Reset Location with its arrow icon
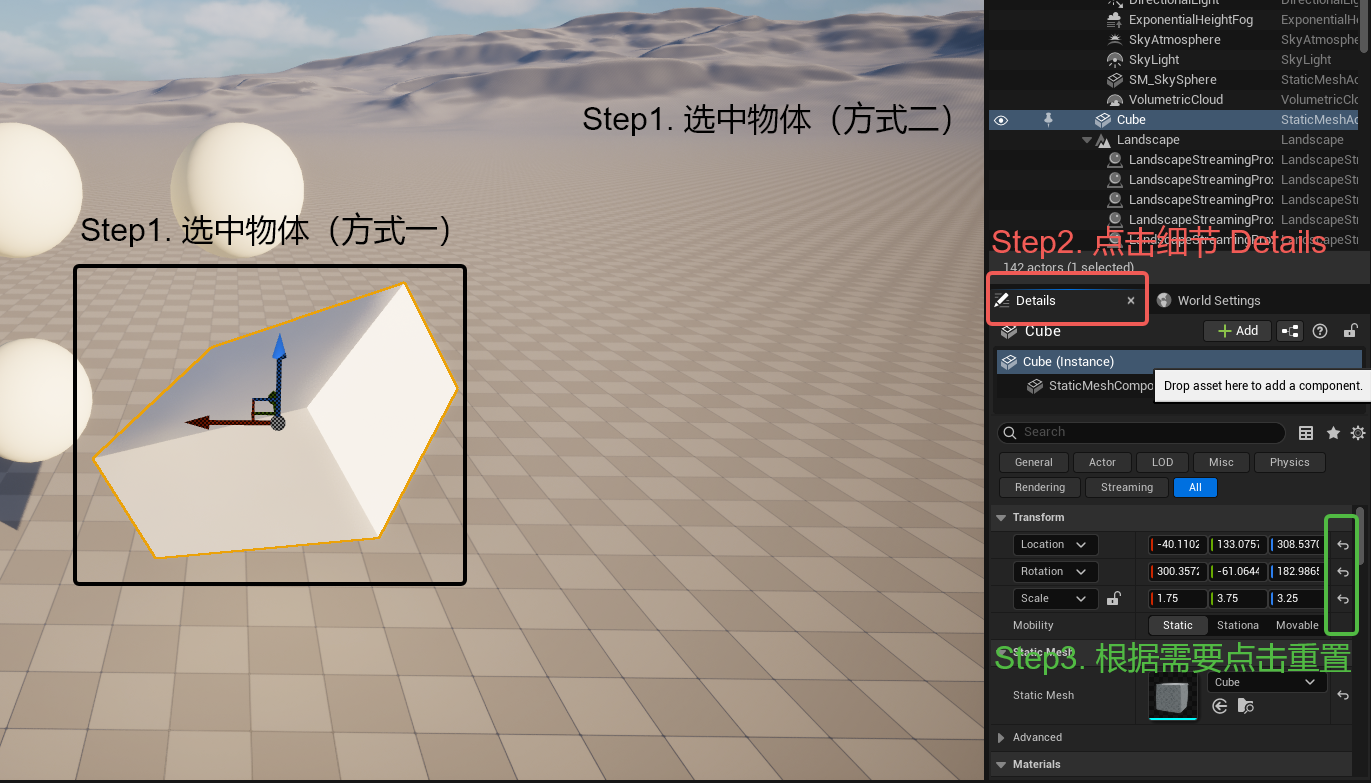The image size is (1371, 783). [1343, 546]
